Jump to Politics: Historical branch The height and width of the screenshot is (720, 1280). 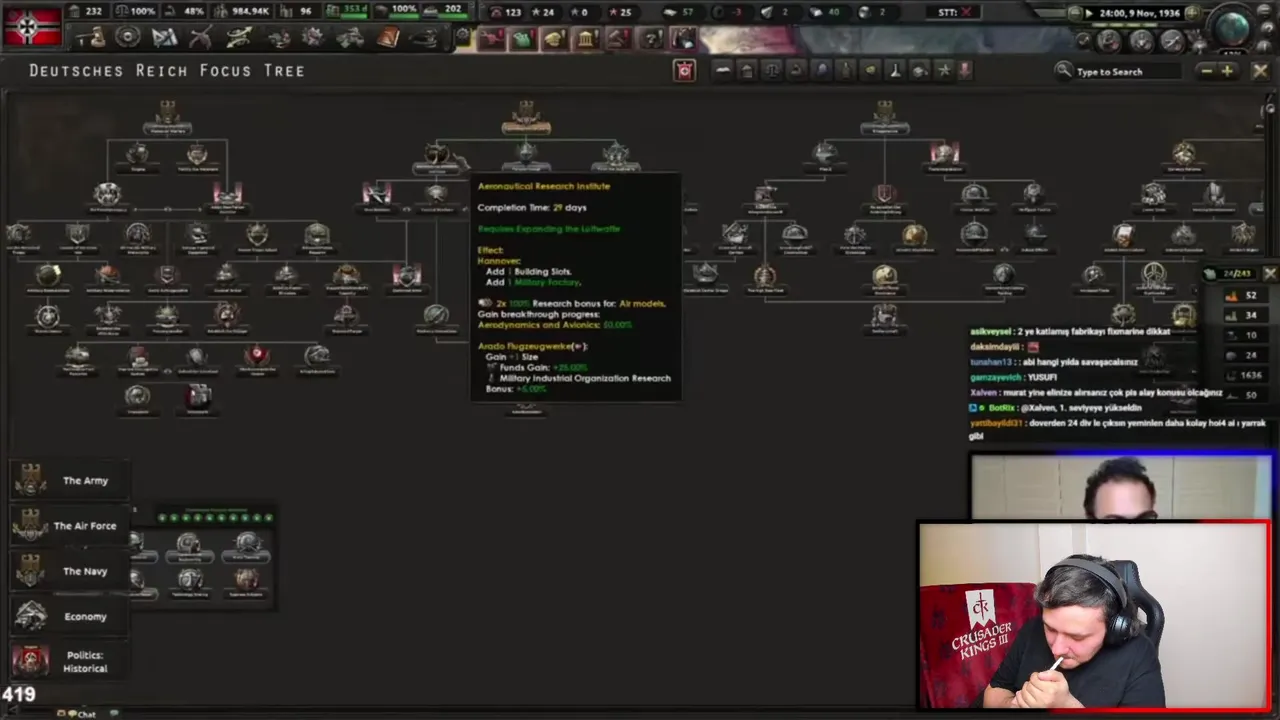click(x=68, y=662)
